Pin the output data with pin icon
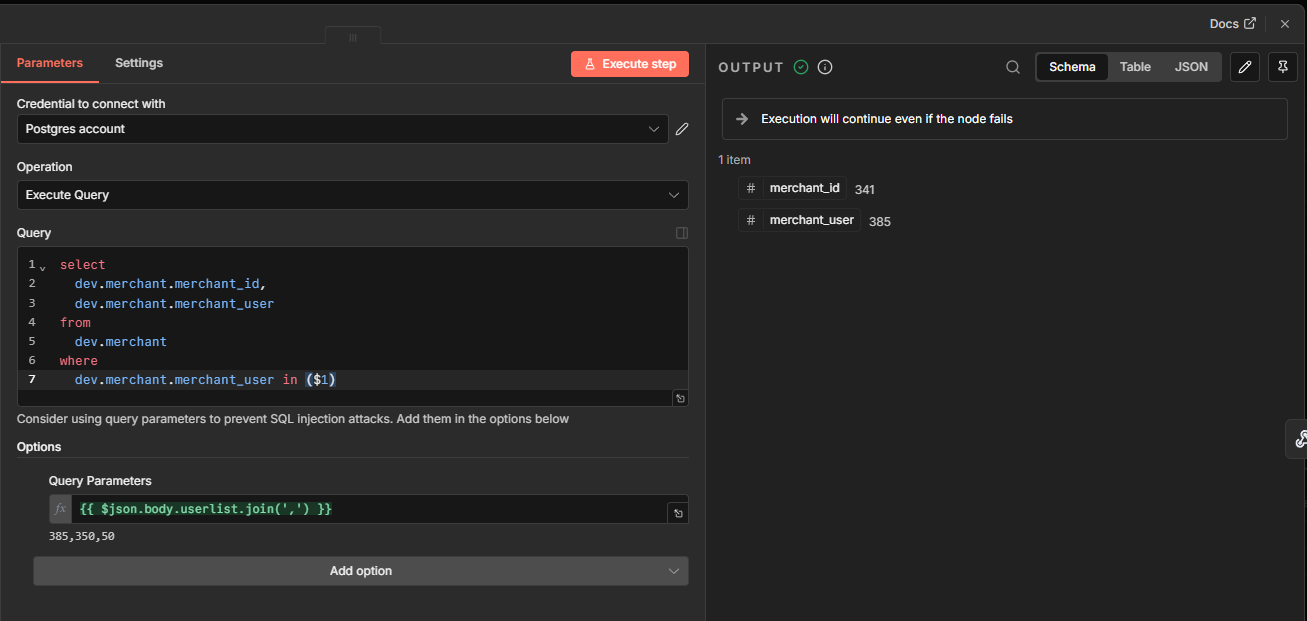Screen dimensions: 1307x621 1282,67
